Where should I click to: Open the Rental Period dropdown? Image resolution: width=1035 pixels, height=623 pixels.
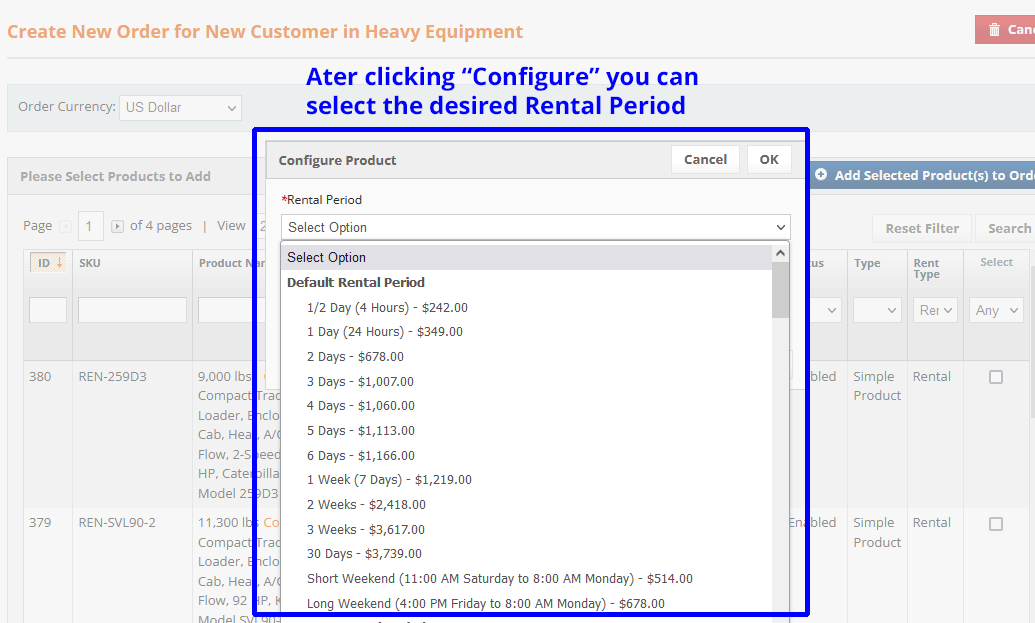[x=535, y=227]
